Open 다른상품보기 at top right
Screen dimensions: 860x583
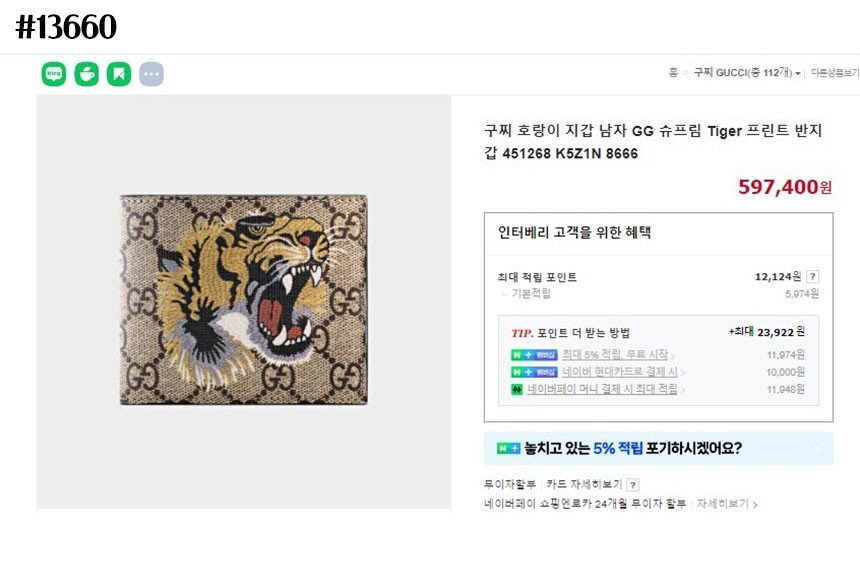click(x=834, y=73)
